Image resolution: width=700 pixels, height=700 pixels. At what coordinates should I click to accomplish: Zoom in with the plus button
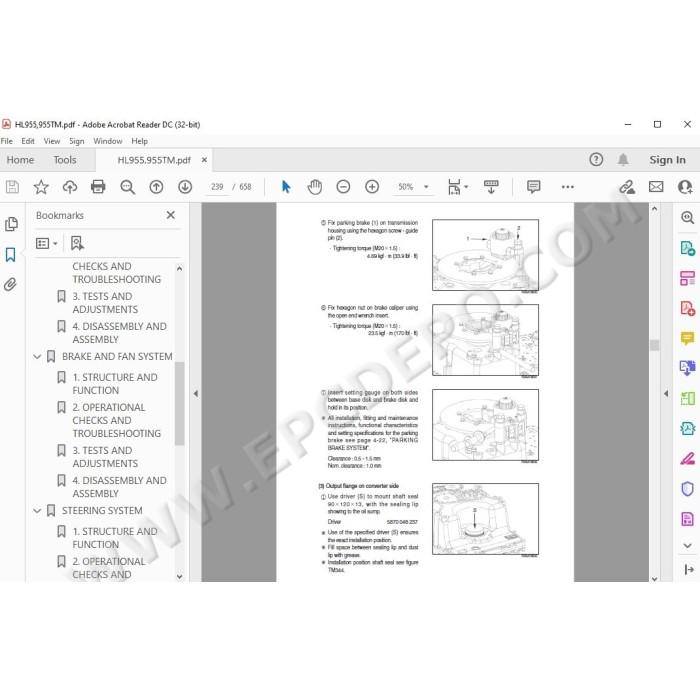coord(372,187)
